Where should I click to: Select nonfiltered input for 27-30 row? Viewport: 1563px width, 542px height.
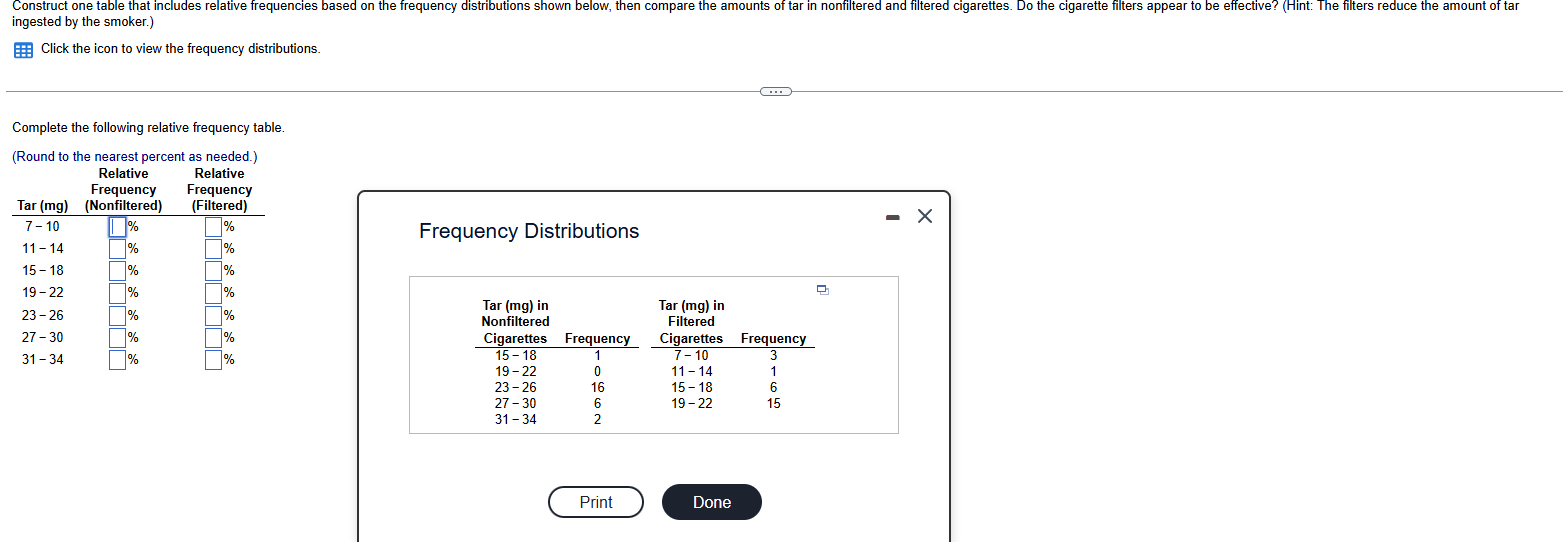click(x=118, y=337)
